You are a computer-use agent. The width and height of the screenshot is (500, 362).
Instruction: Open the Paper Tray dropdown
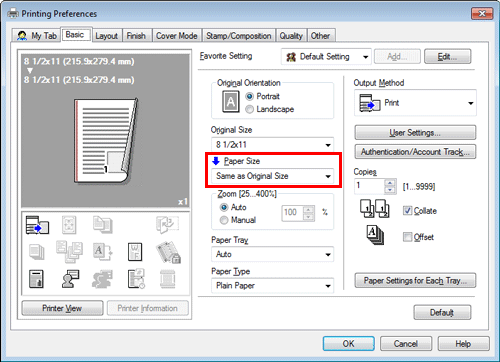(273, 254)
